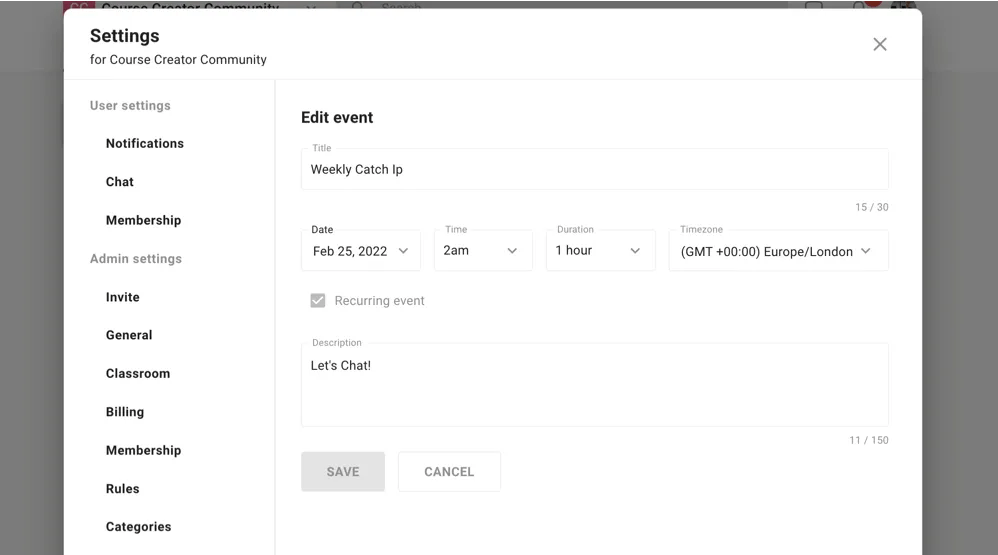The width and height of the screenshot is (998, 555).
Task: Click the Recurring event label text
Action: coord(379,300)
